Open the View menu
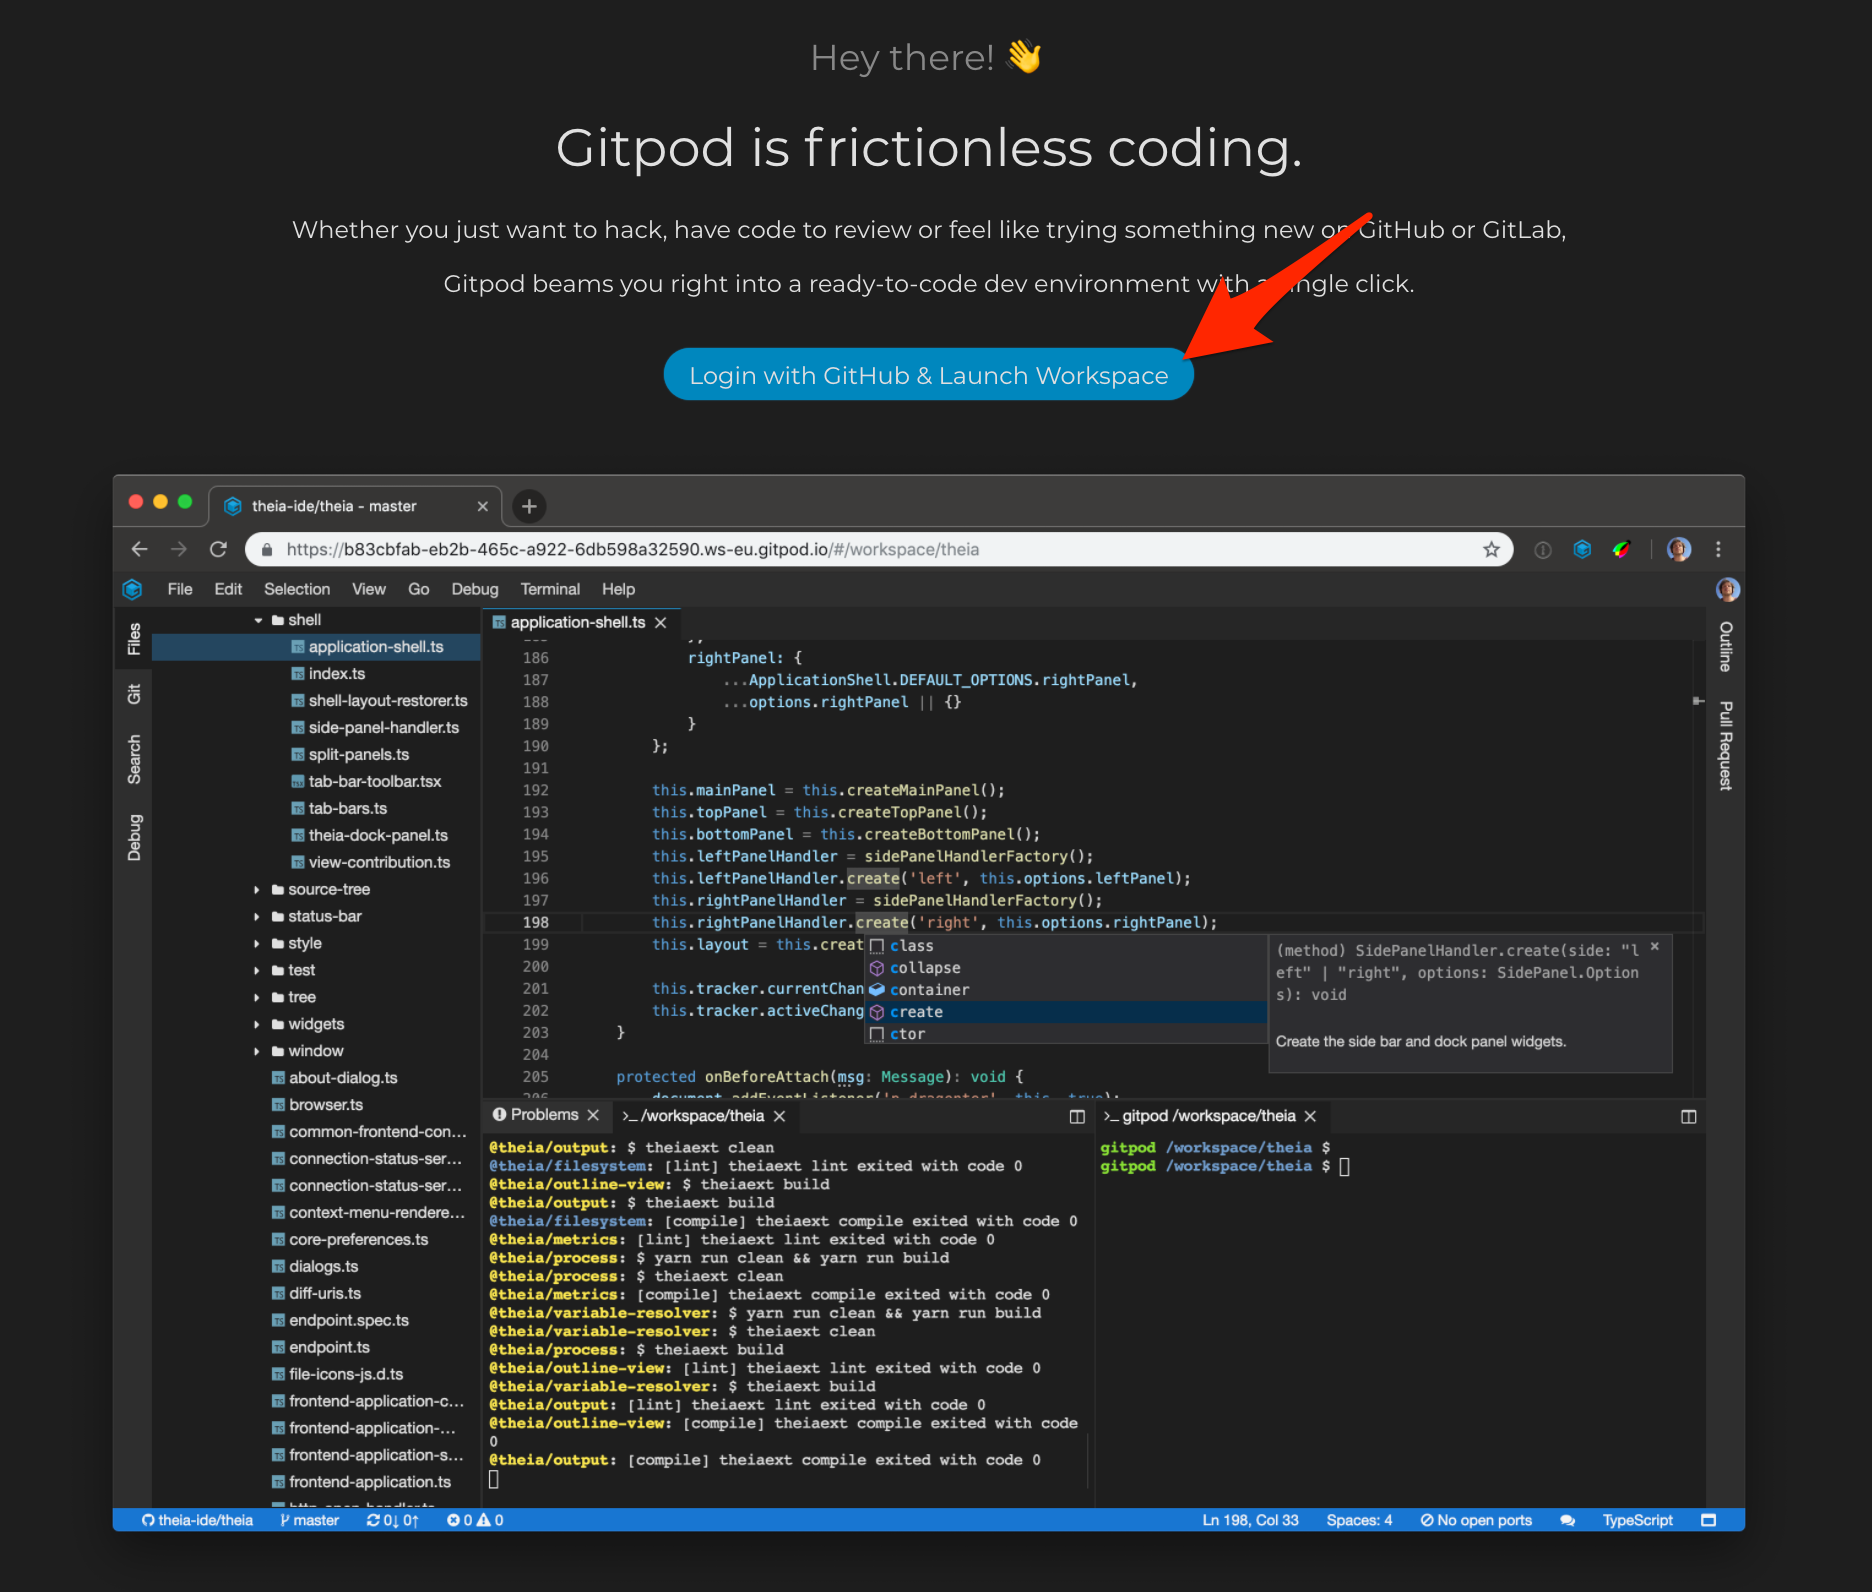Viewport: 1872px width, 1592px height. [x=369, y=589]
